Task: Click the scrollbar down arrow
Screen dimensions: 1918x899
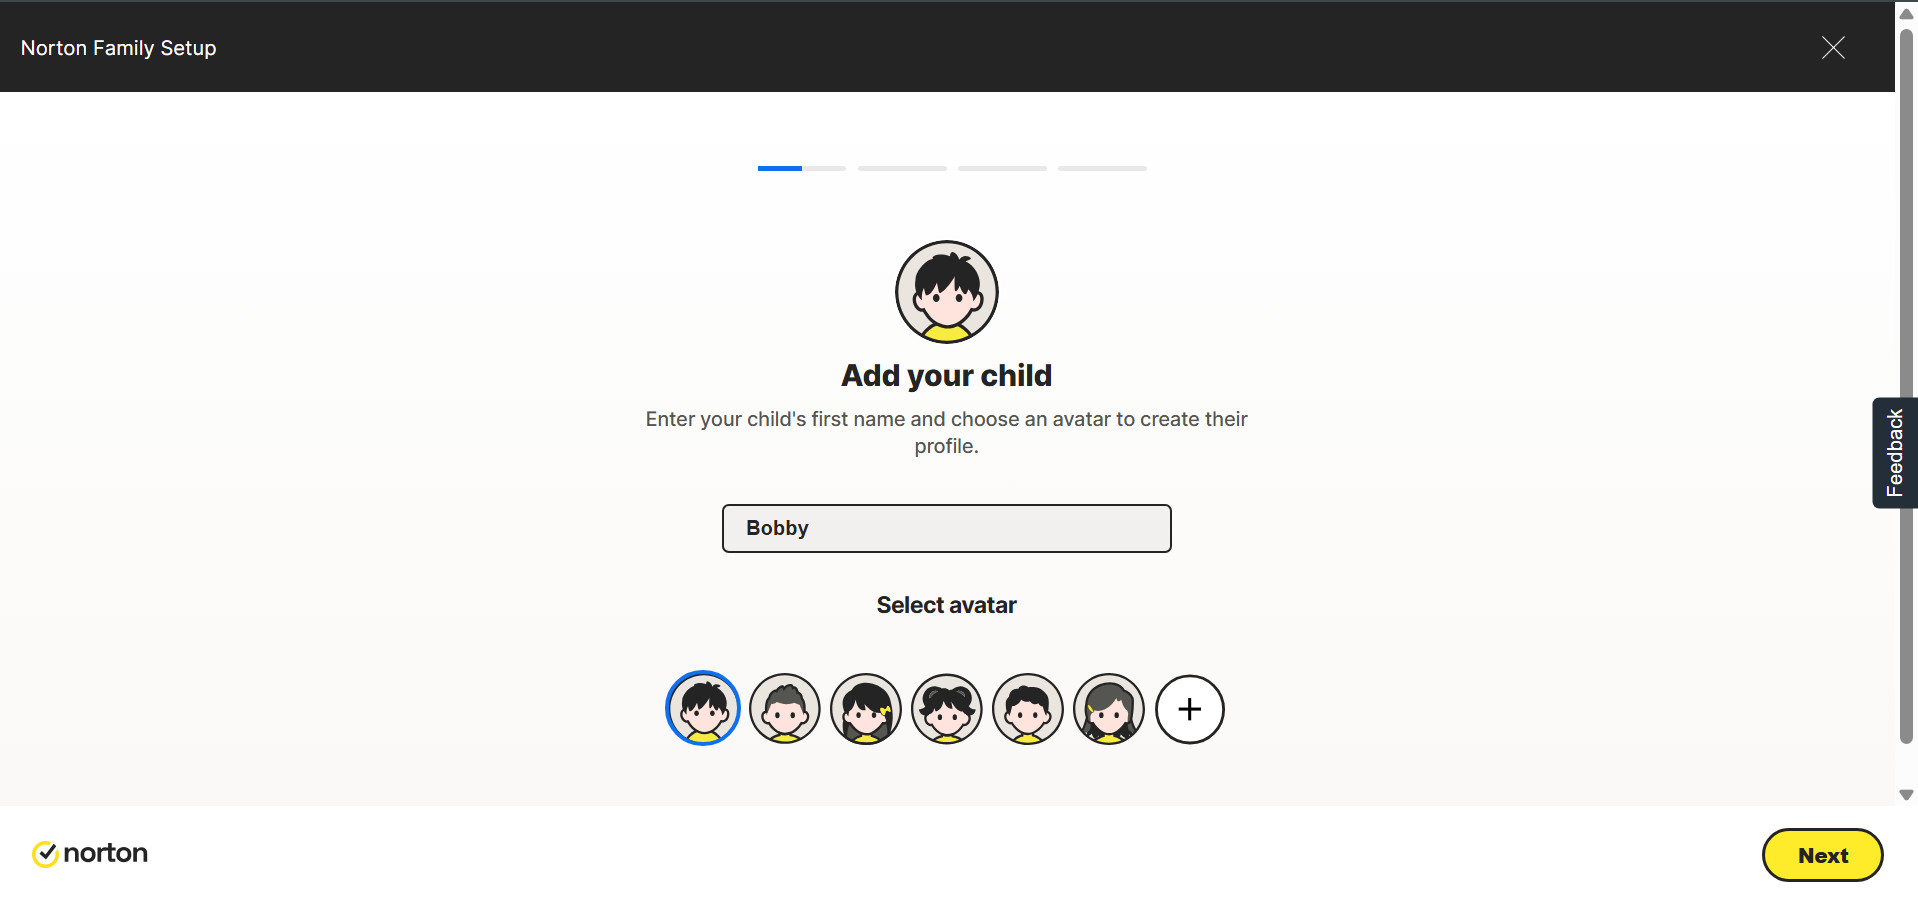Action: coord(1906,795)
